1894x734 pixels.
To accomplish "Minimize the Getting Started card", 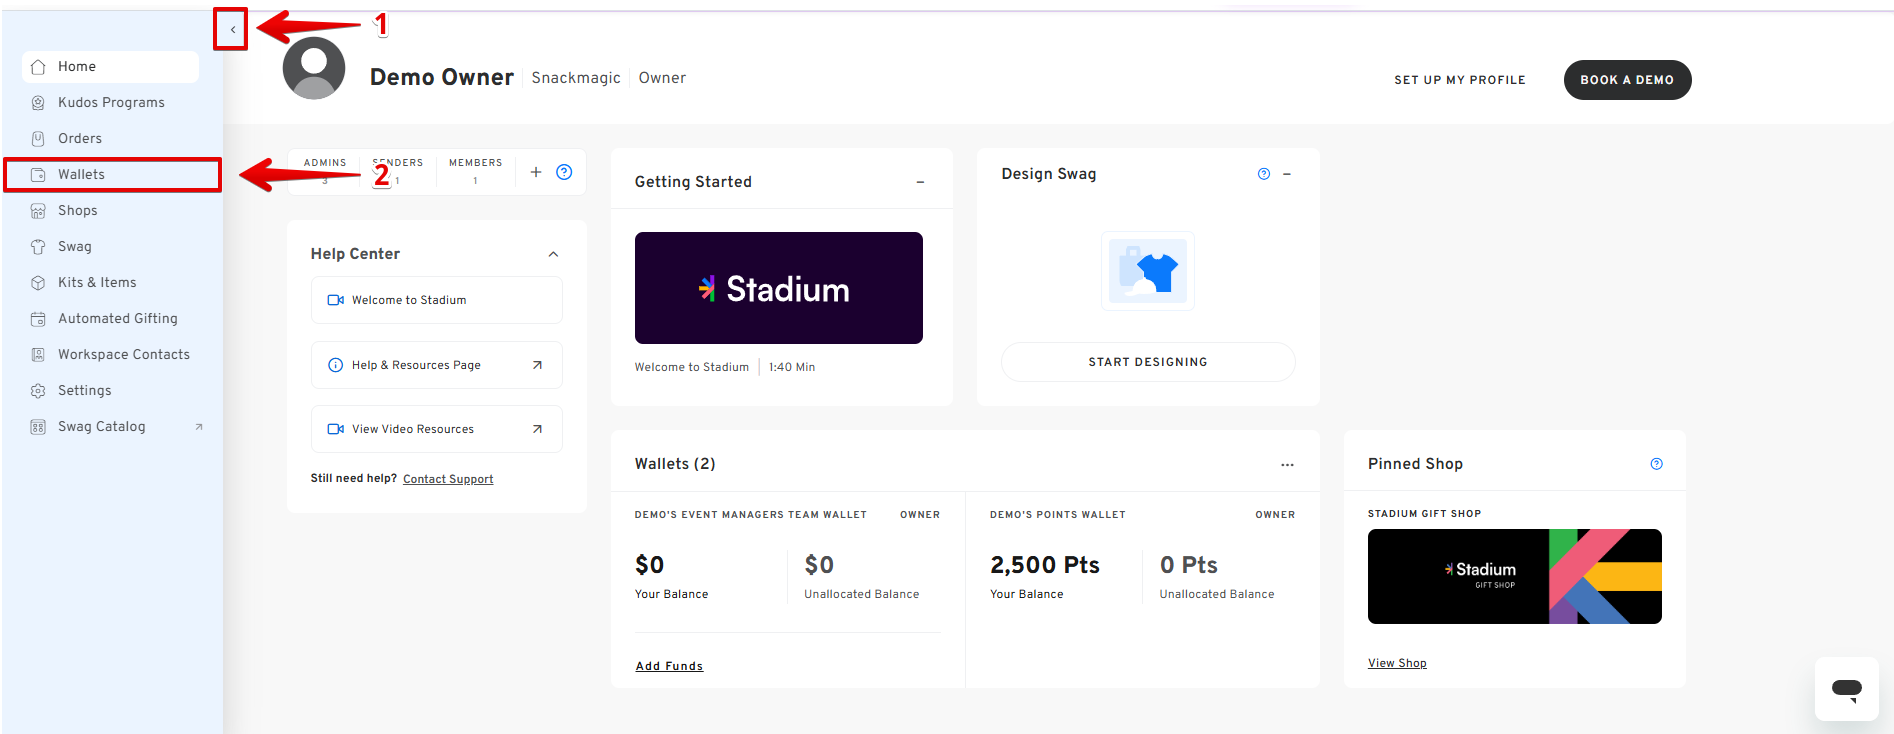I will pyautogui.click(x=920, y=182).
